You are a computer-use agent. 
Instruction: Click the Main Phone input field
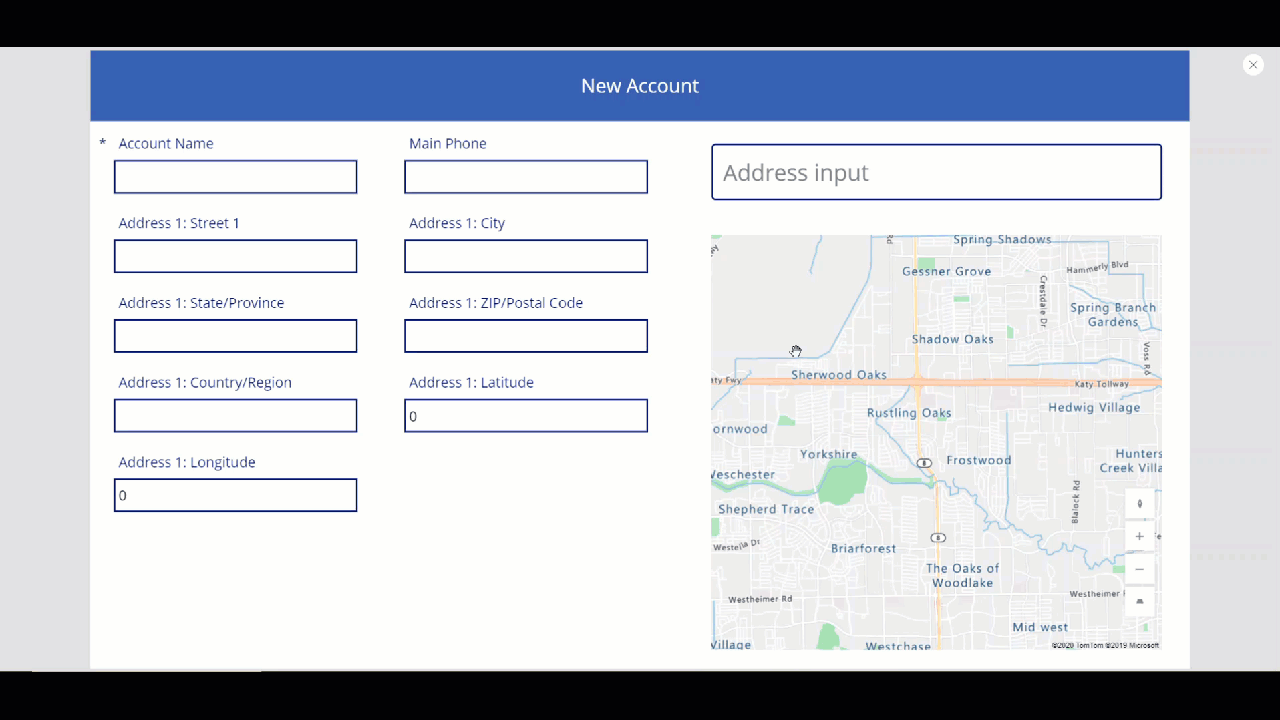click(526, 176)
